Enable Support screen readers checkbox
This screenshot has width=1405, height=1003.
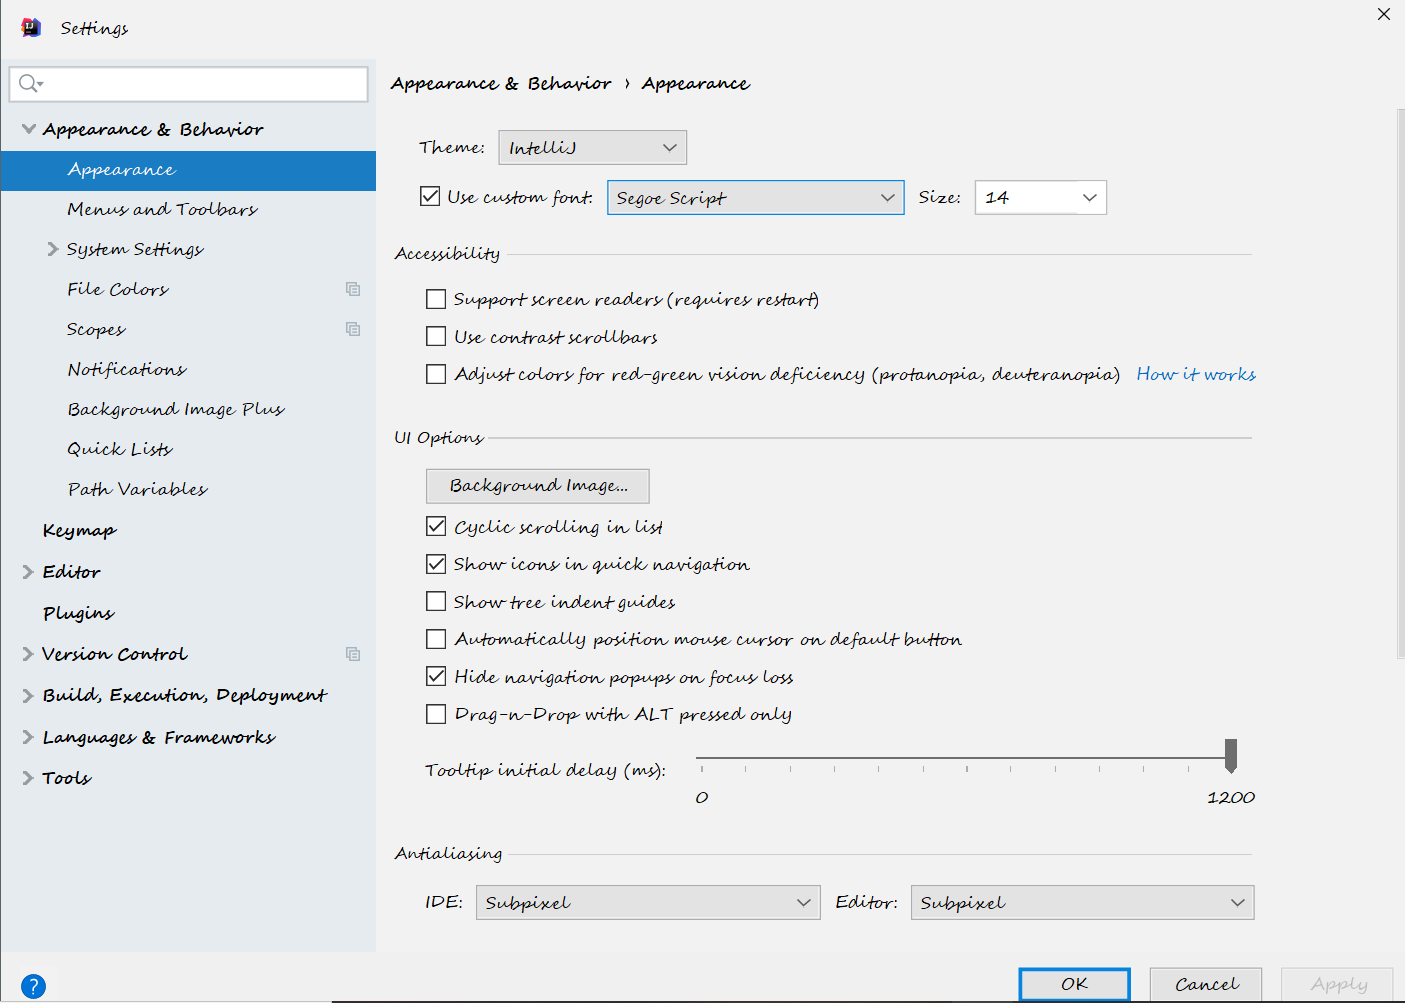[436, 299]
